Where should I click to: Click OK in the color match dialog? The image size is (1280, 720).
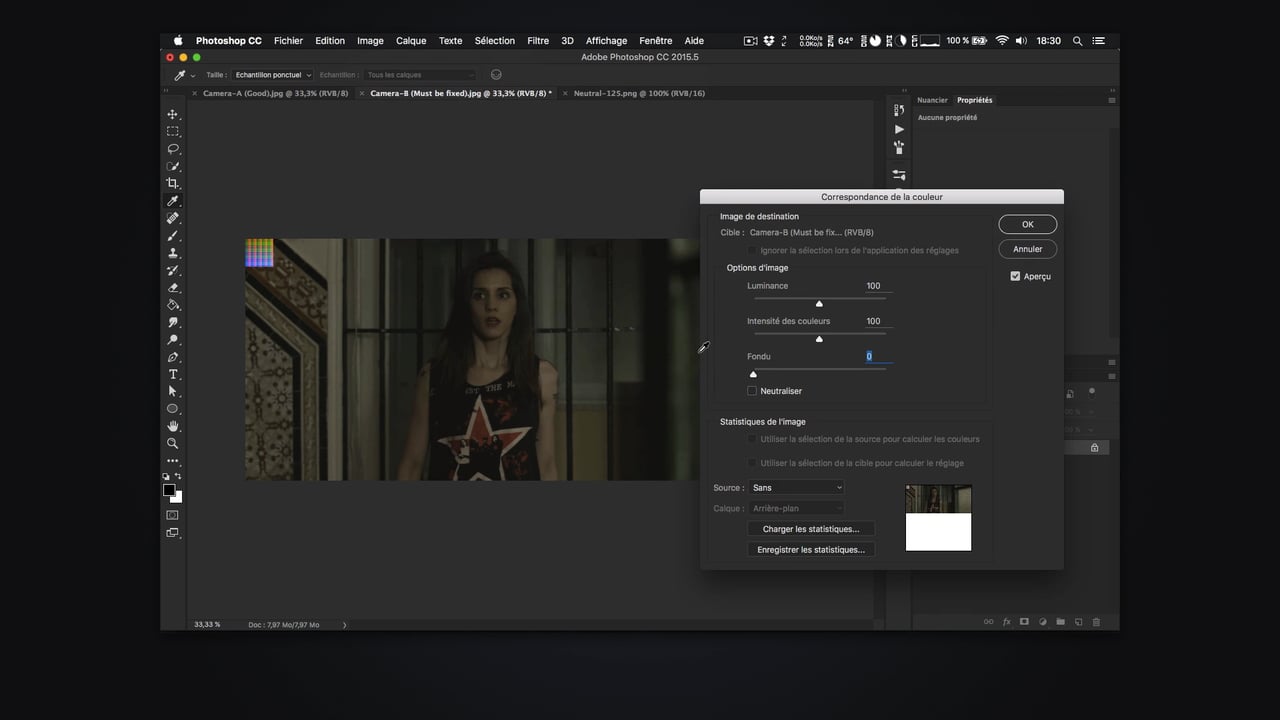coord(1027,224)
